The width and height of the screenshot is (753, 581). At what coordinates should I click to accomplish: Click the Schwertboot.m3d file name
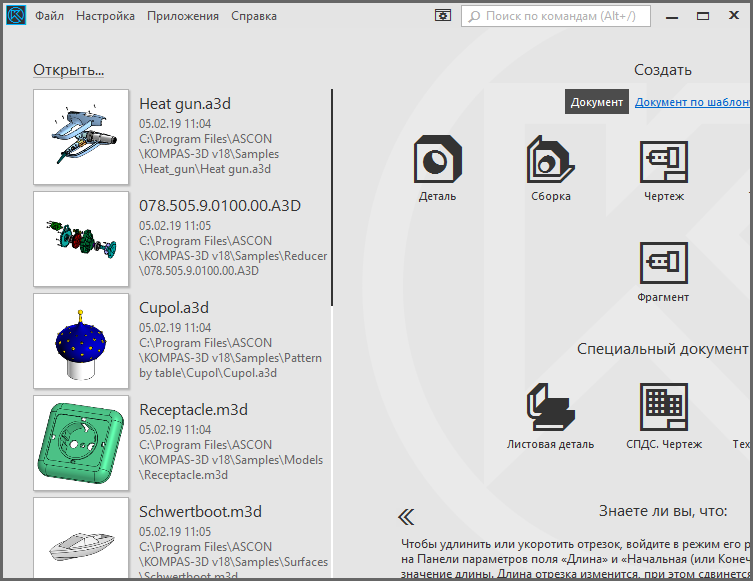pos(200,512)
